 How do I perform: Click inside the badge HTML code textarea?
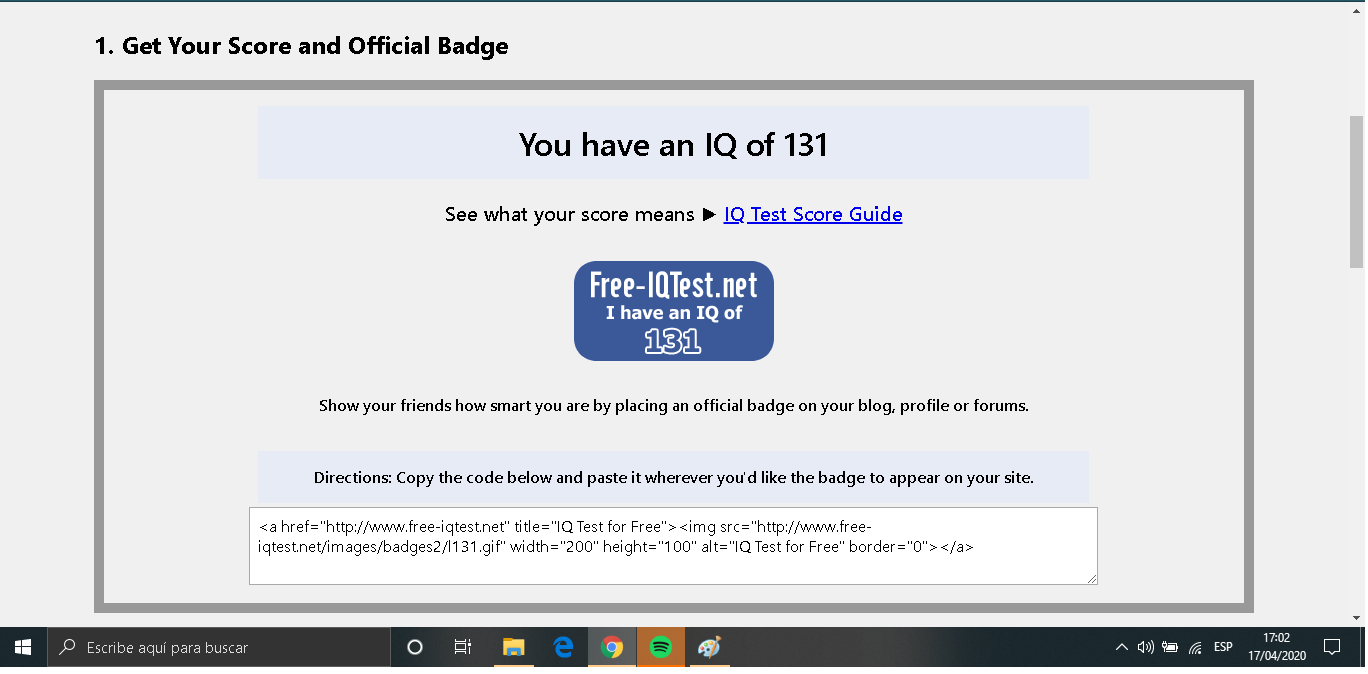coord(673,546)
